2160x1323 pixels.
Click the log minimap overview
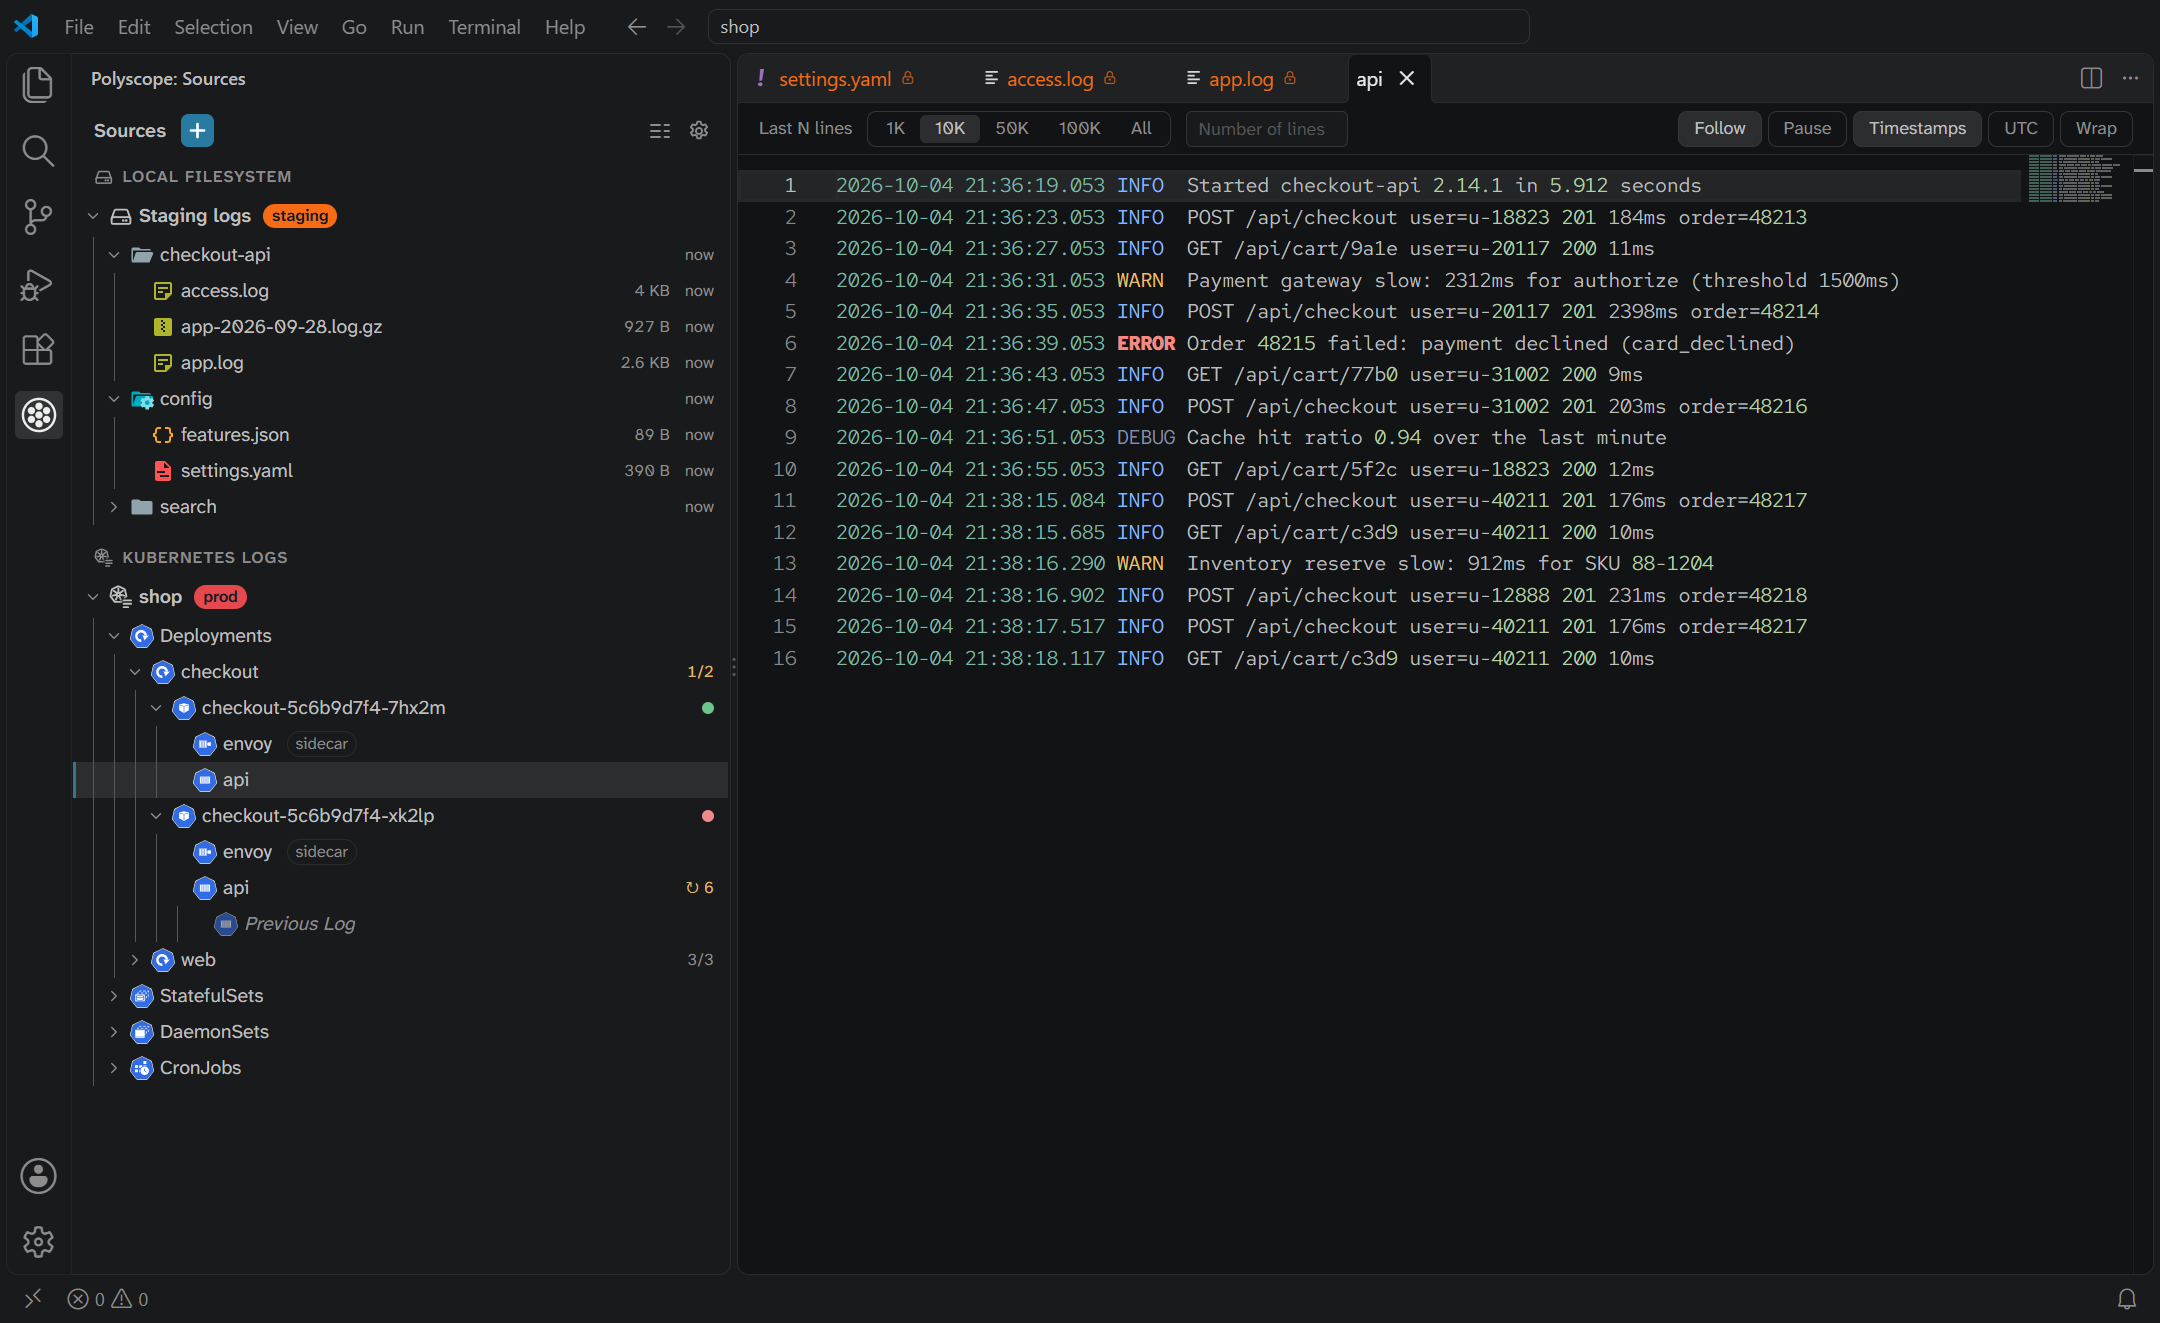pyautogui.click(x=2072, y=179)
